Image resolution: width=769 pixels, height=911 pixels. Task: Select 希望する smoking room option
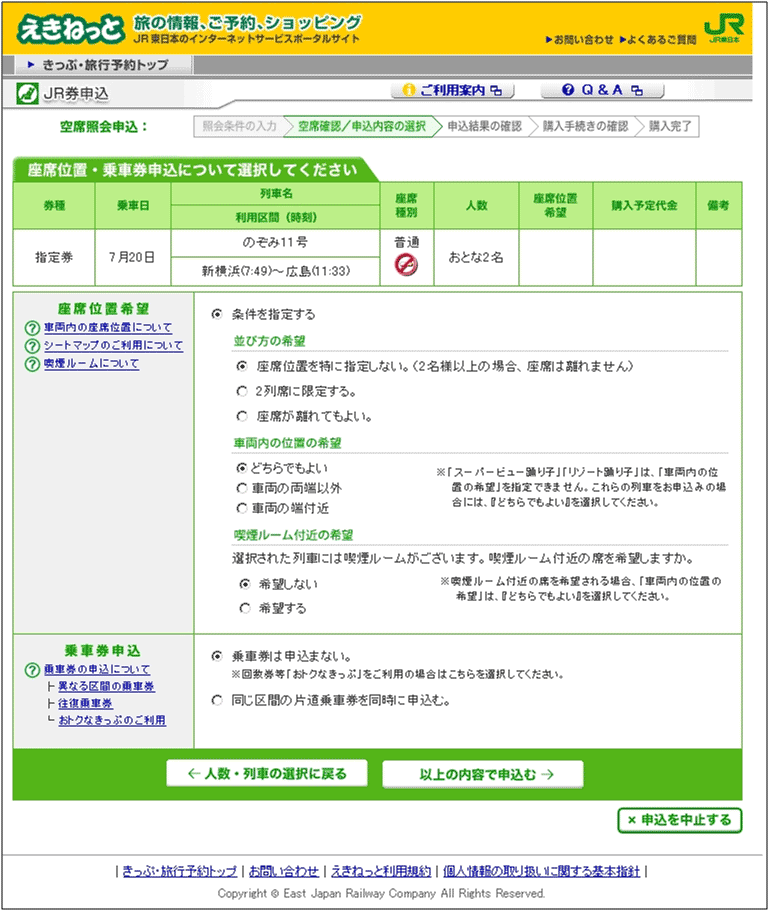(x=245, y=608)
